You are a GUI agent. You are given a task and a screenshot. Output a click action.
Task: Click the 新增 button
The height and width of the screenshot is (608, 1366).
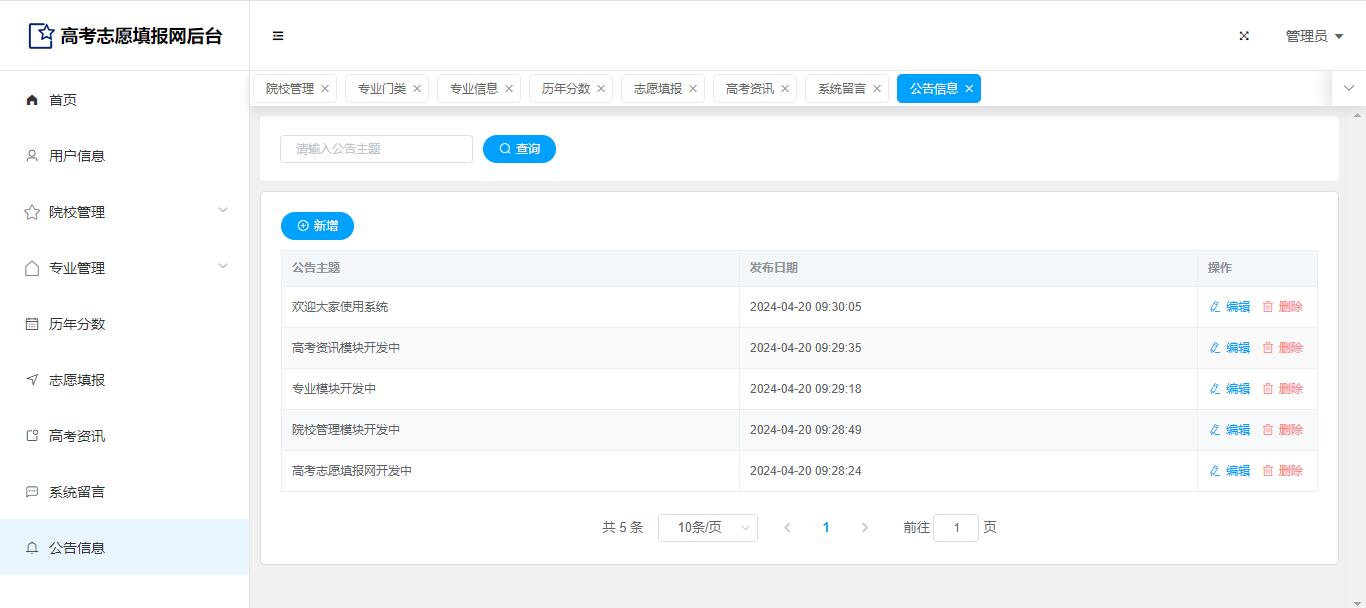click(317, 226)
